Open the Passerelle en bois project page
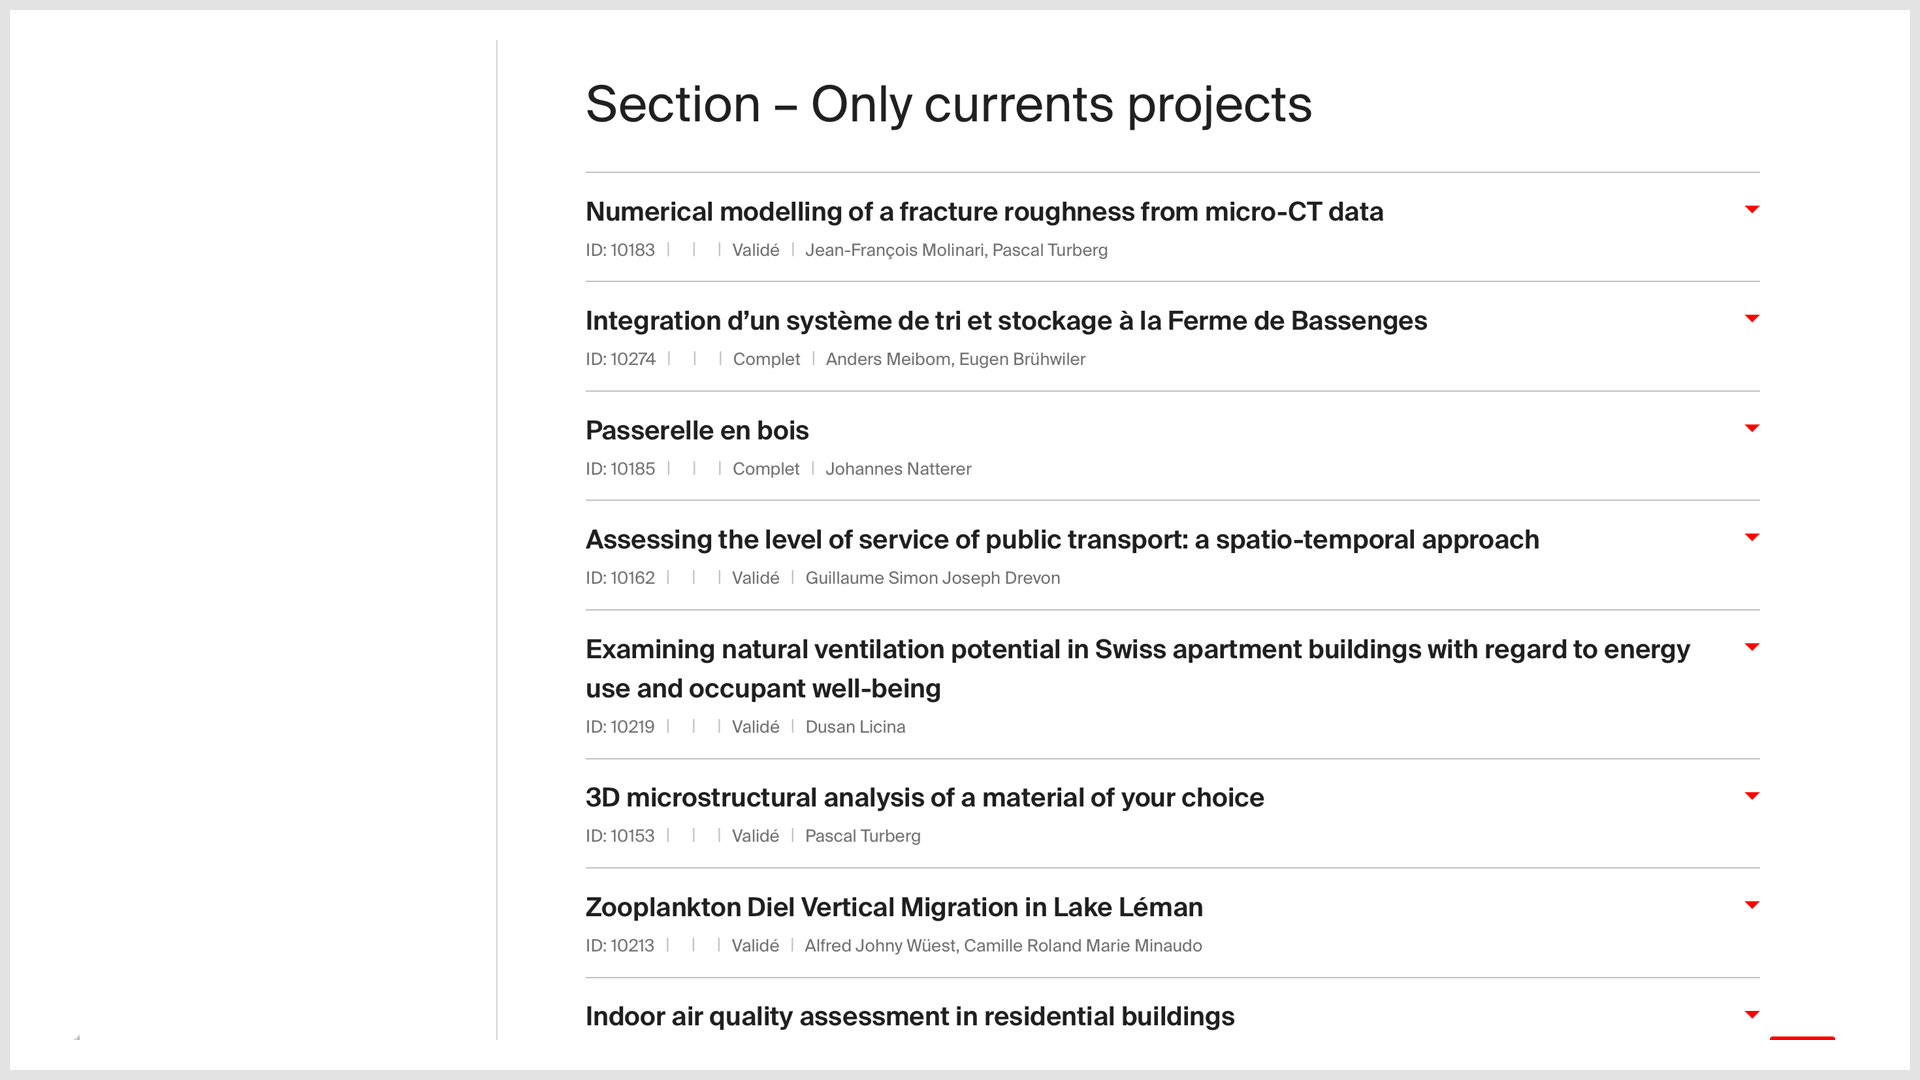Image resolution: width=1920 pixels, height=1080 pixels. tap(696, 430)
